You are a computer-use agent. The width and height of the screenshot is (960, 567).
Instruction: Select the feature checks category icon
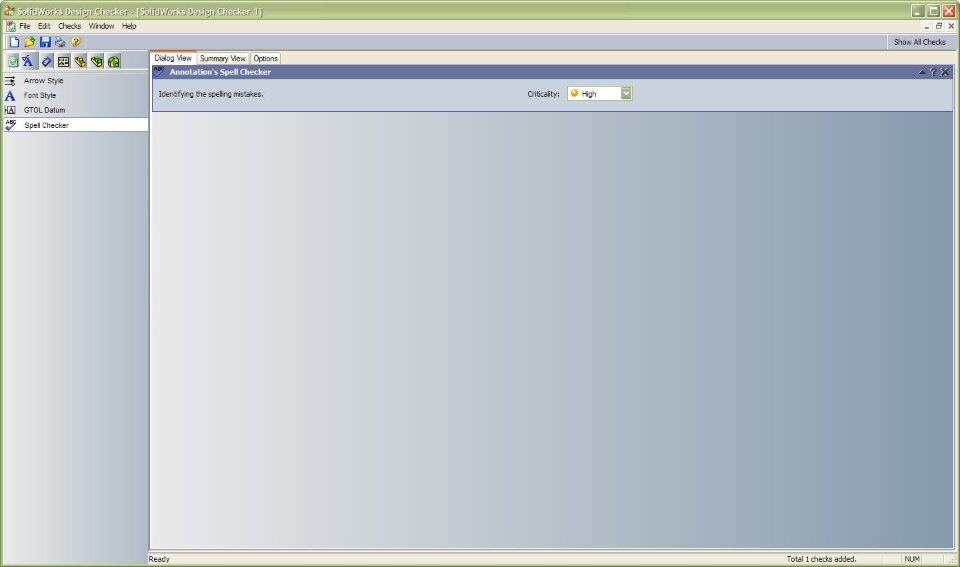pyautogui.click(x=113, y=61)
